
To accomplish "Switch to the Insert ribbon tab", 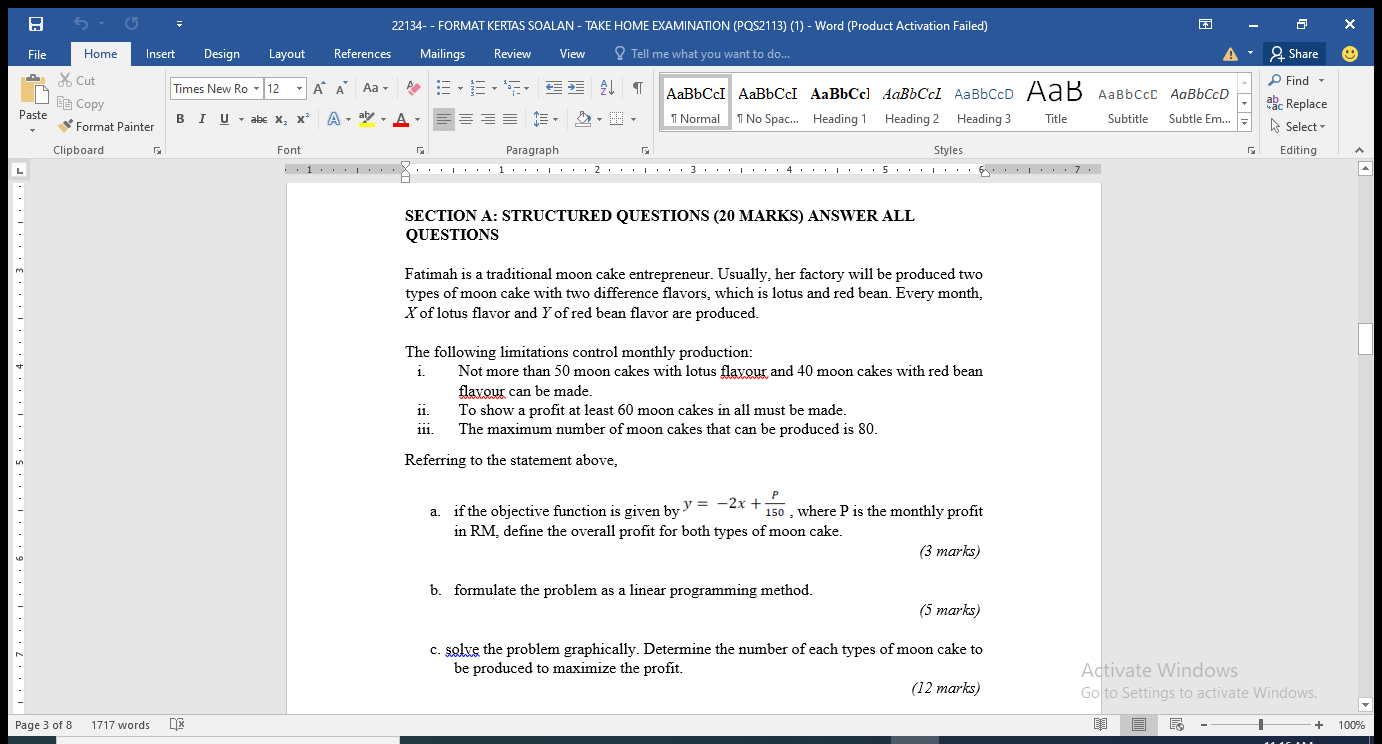I will click(x=160, y=53).
